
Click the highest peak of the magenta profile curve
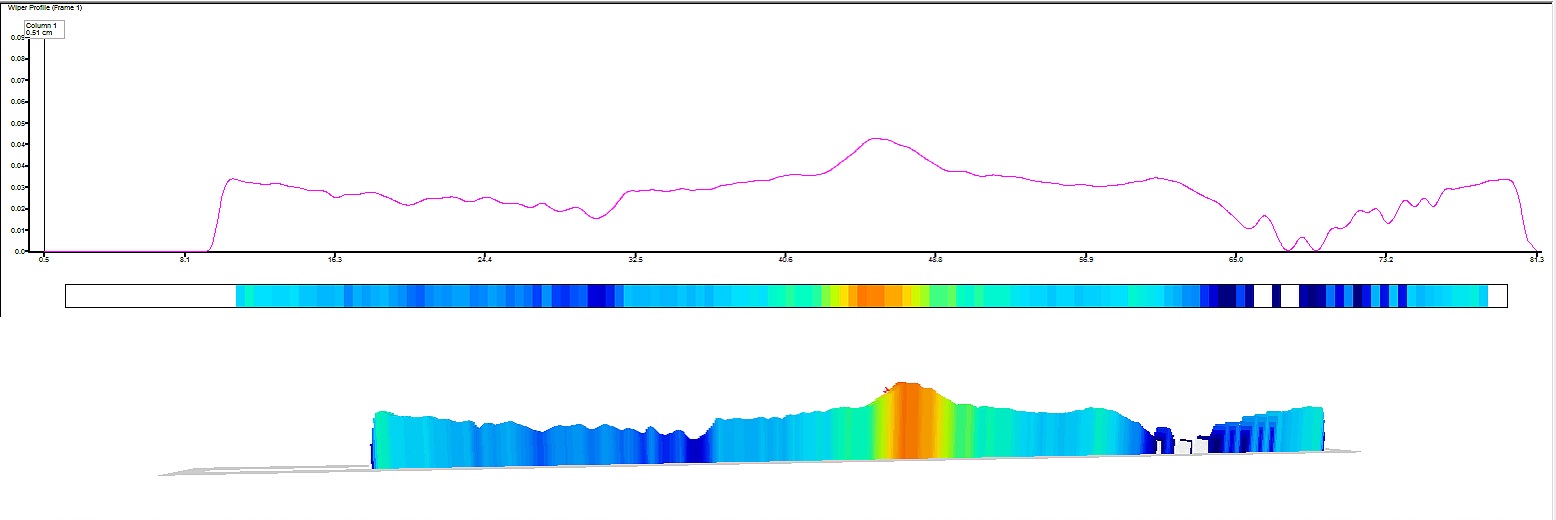(877, 139)
